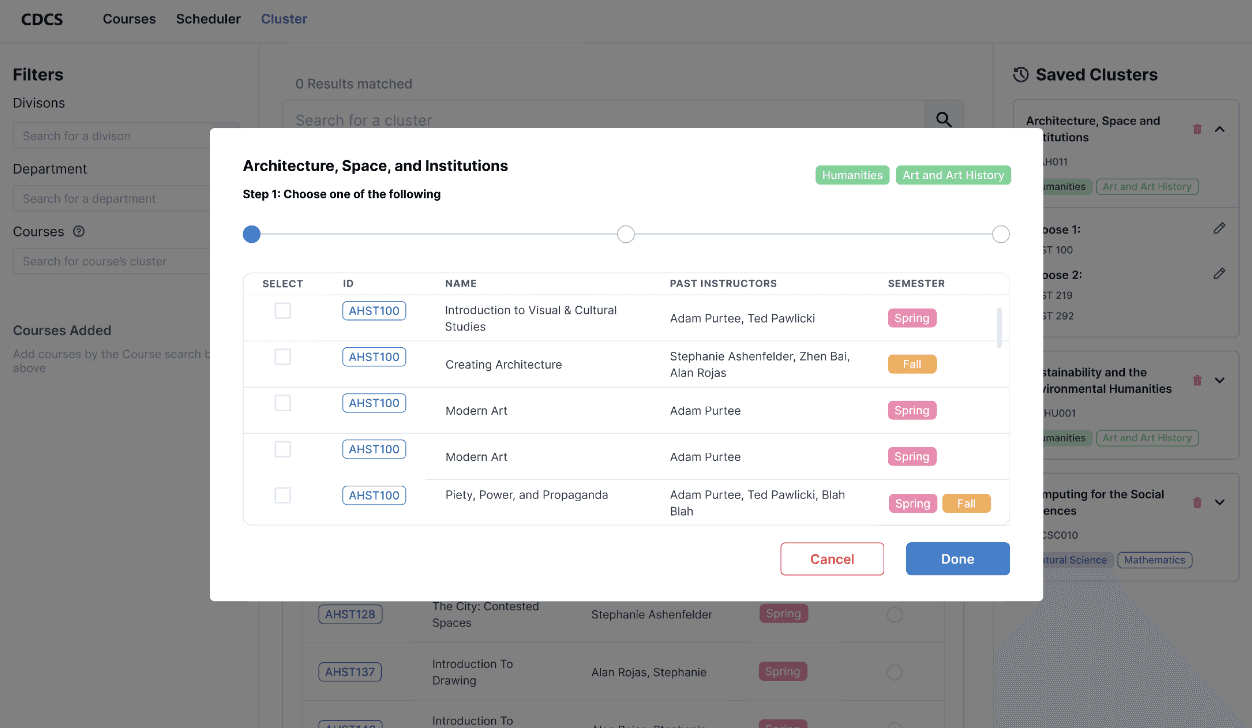1252x728 pixels.
Task: Delete the Computing for the Social Sciences cluster
Action: pyautogui.click(x=1197, y=502)
